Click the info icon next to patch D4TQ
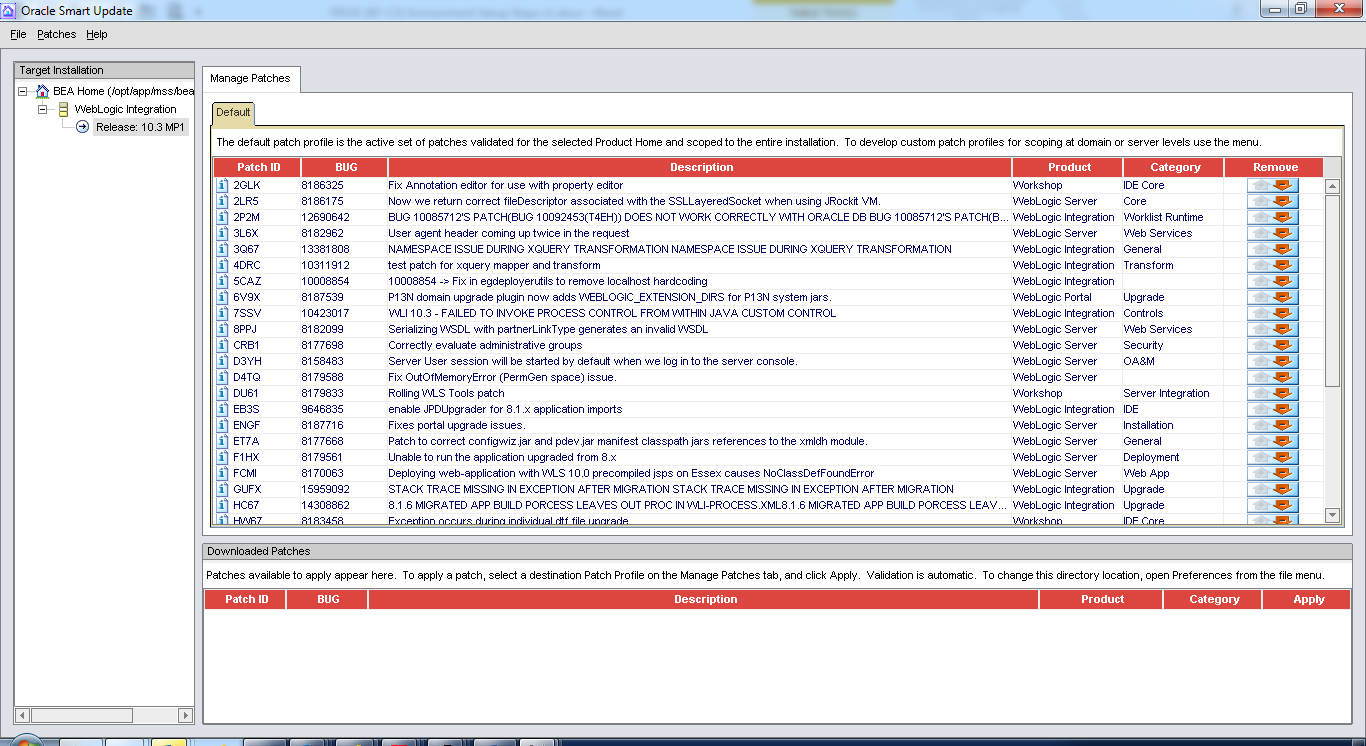The image size is (1366, 746). 220,377
